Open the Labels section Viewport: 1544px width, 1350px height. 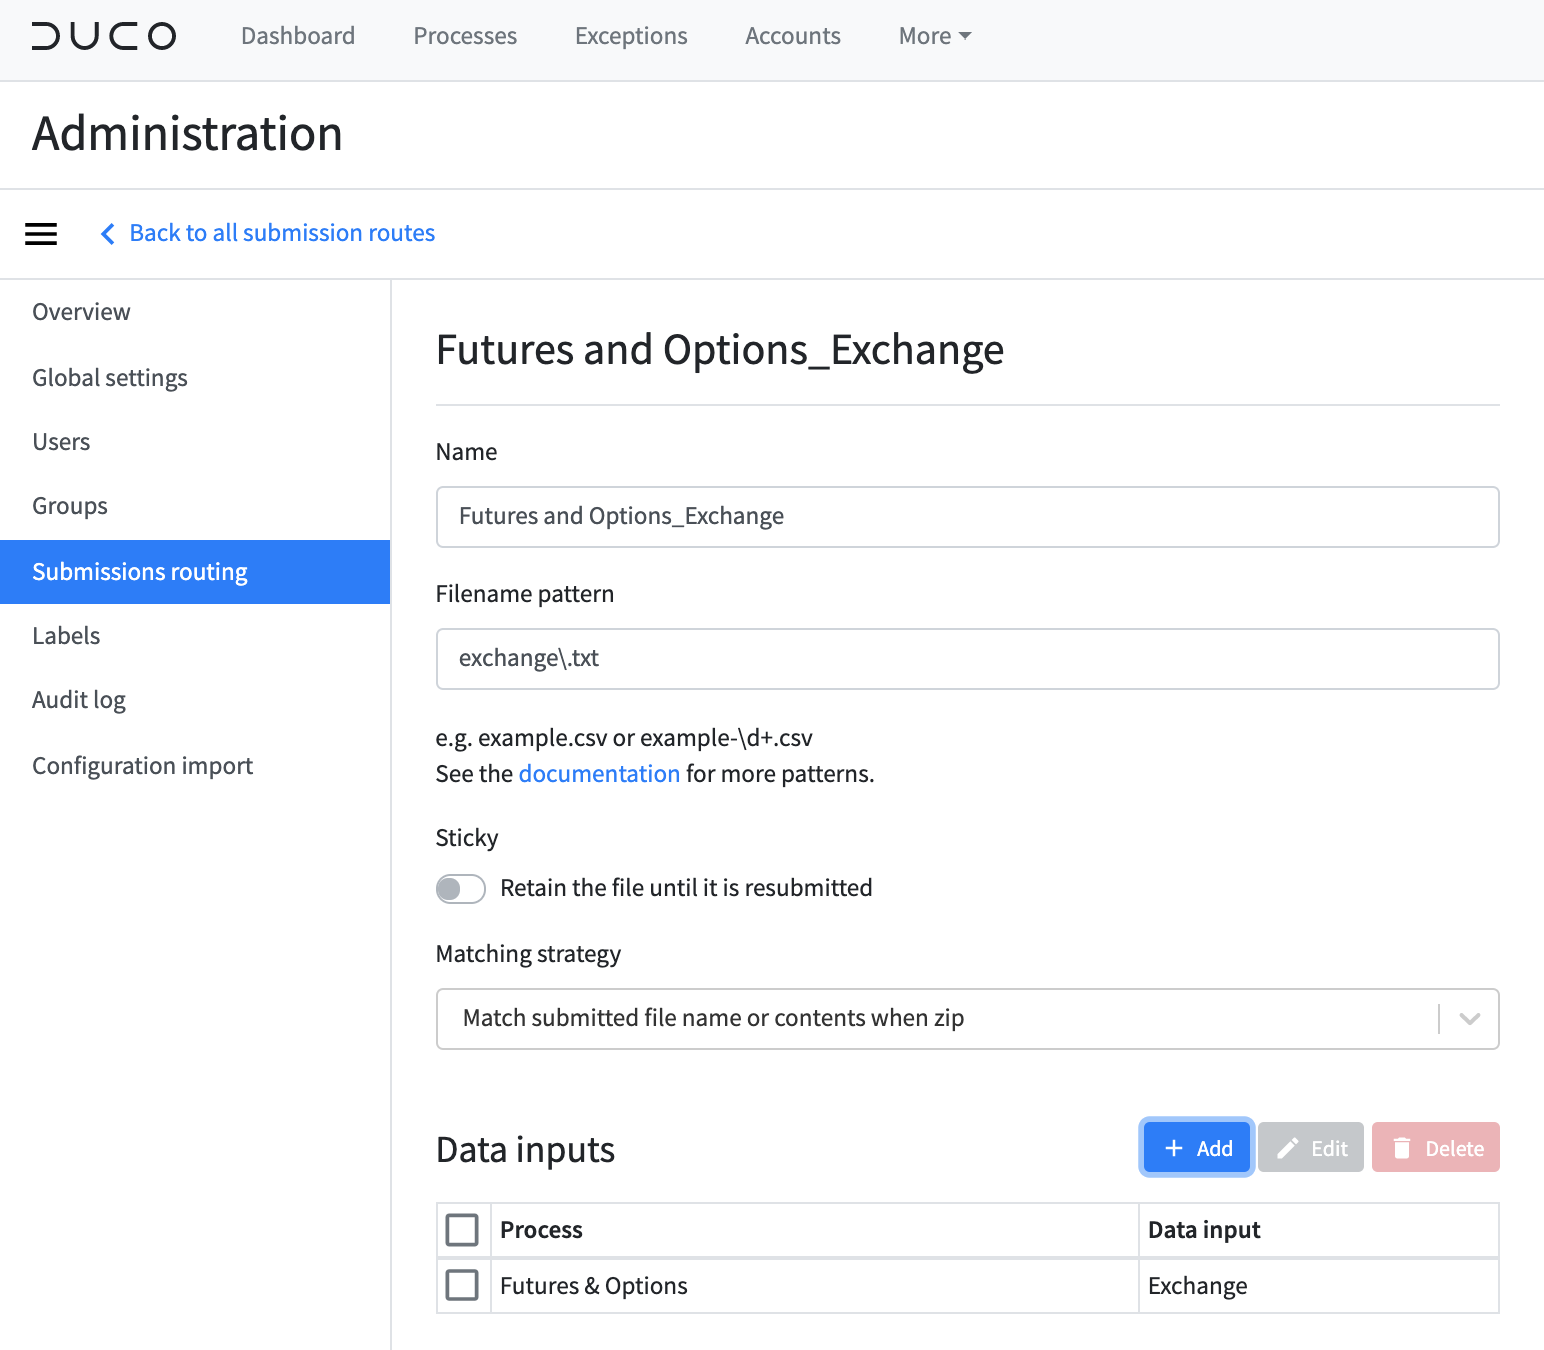(195, 636)
